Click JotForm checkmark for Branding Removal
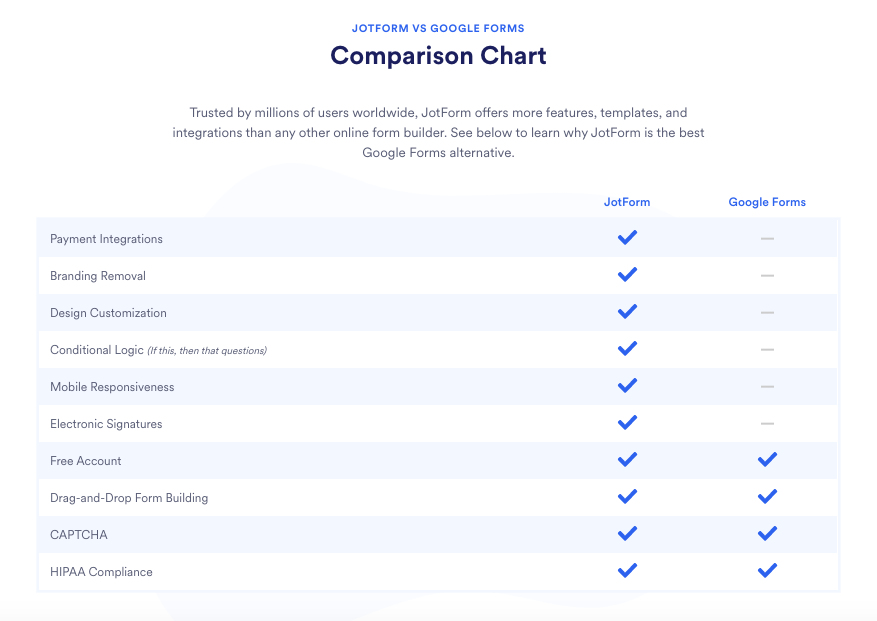 [627, 275]
